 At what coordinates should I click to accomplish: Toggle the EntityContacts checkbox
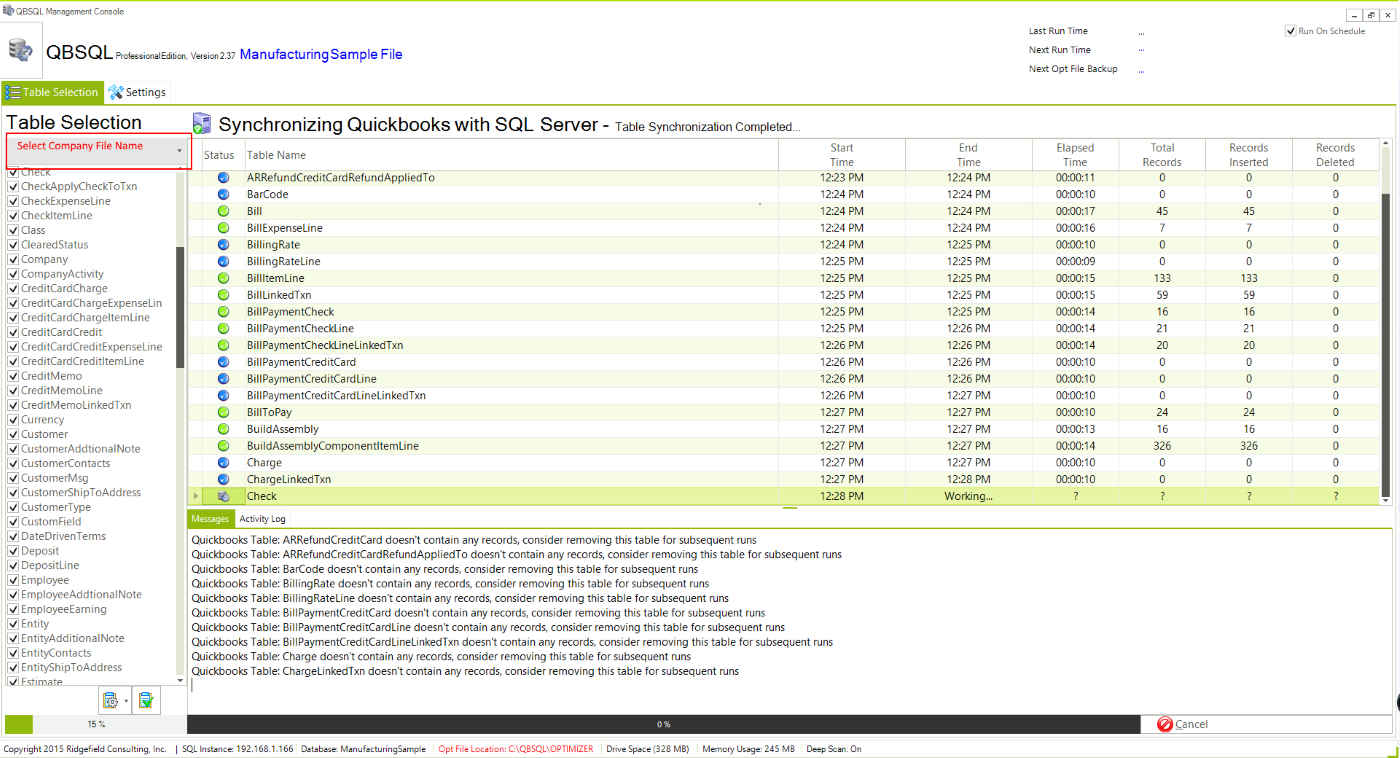pos(13,653)
